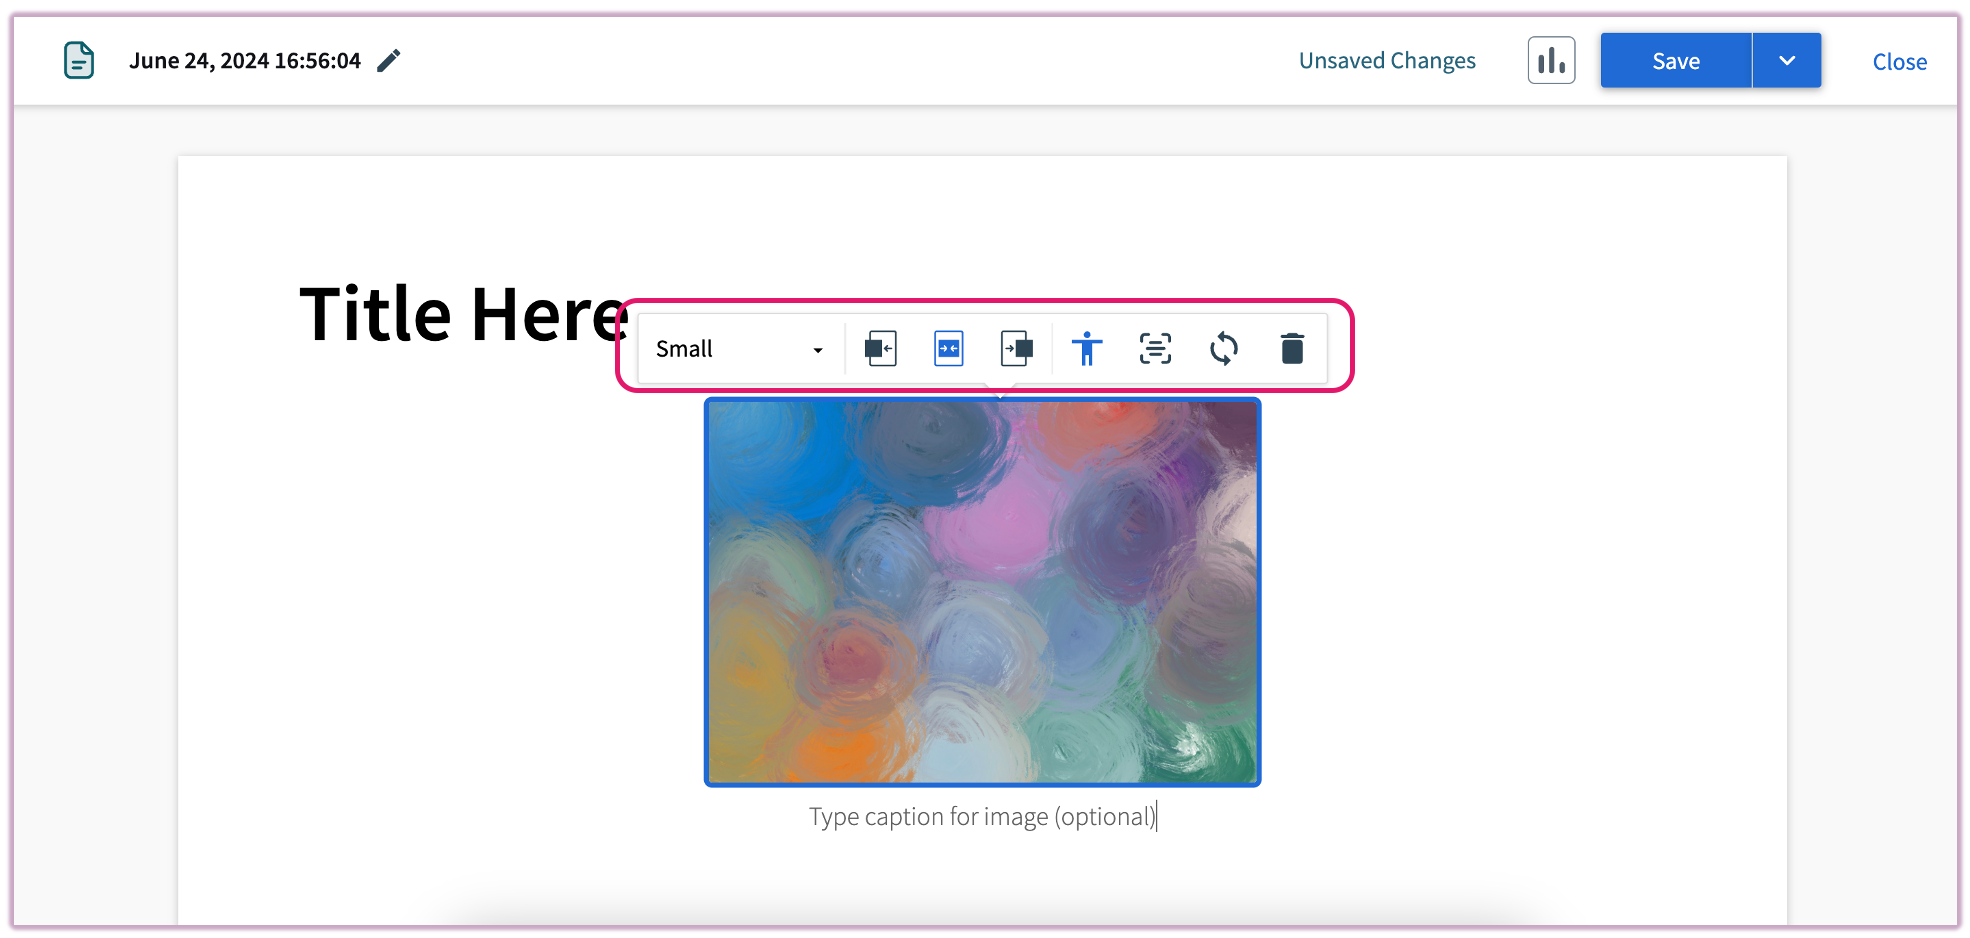This screenshot has width=1970, height=938.
Task: Click the document page icon in top left
Action: point(77,60)
